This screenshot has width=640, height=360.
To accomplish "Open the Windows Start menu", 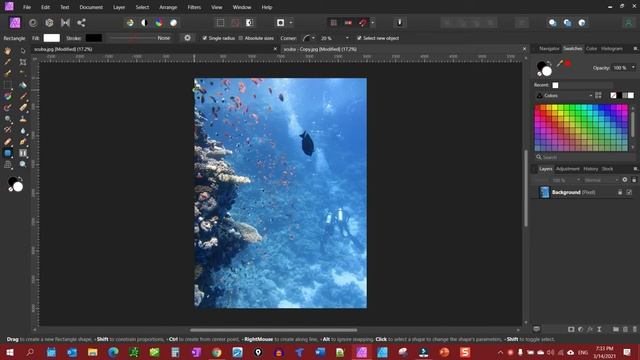I will (x=10, y=352).
